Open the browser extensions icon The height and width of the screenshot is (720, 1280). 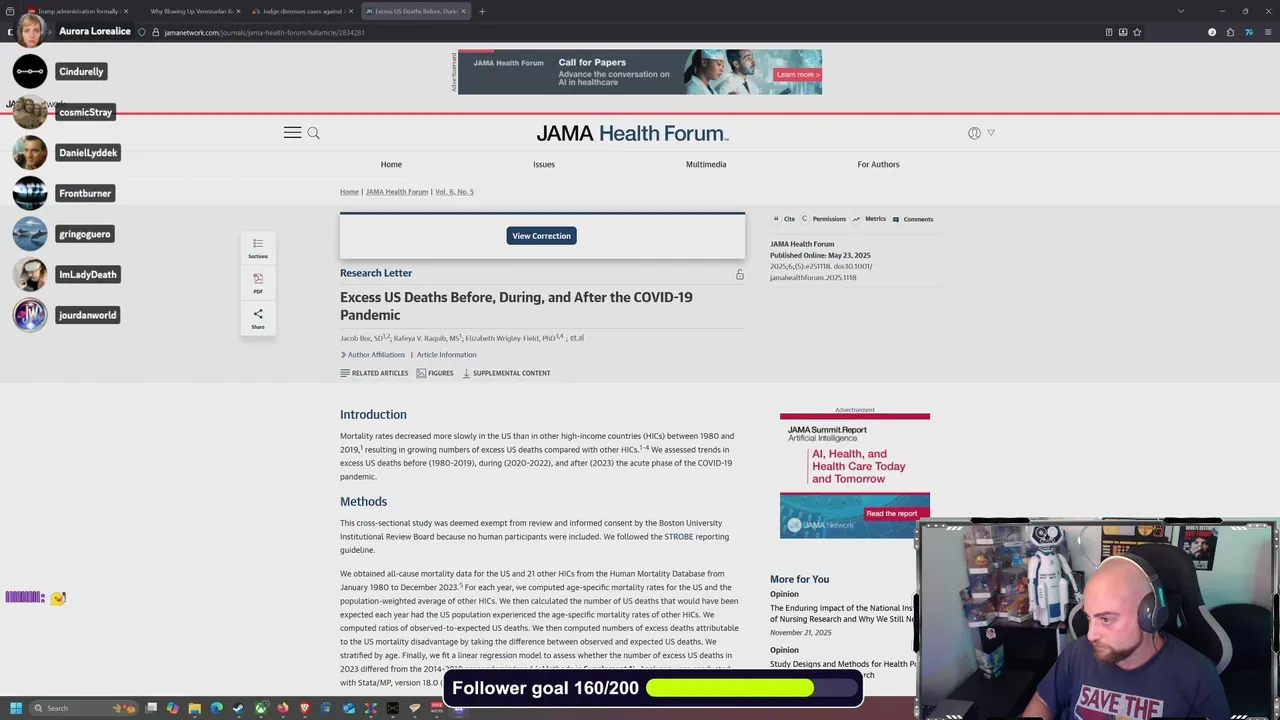[x=1231, y=32]
